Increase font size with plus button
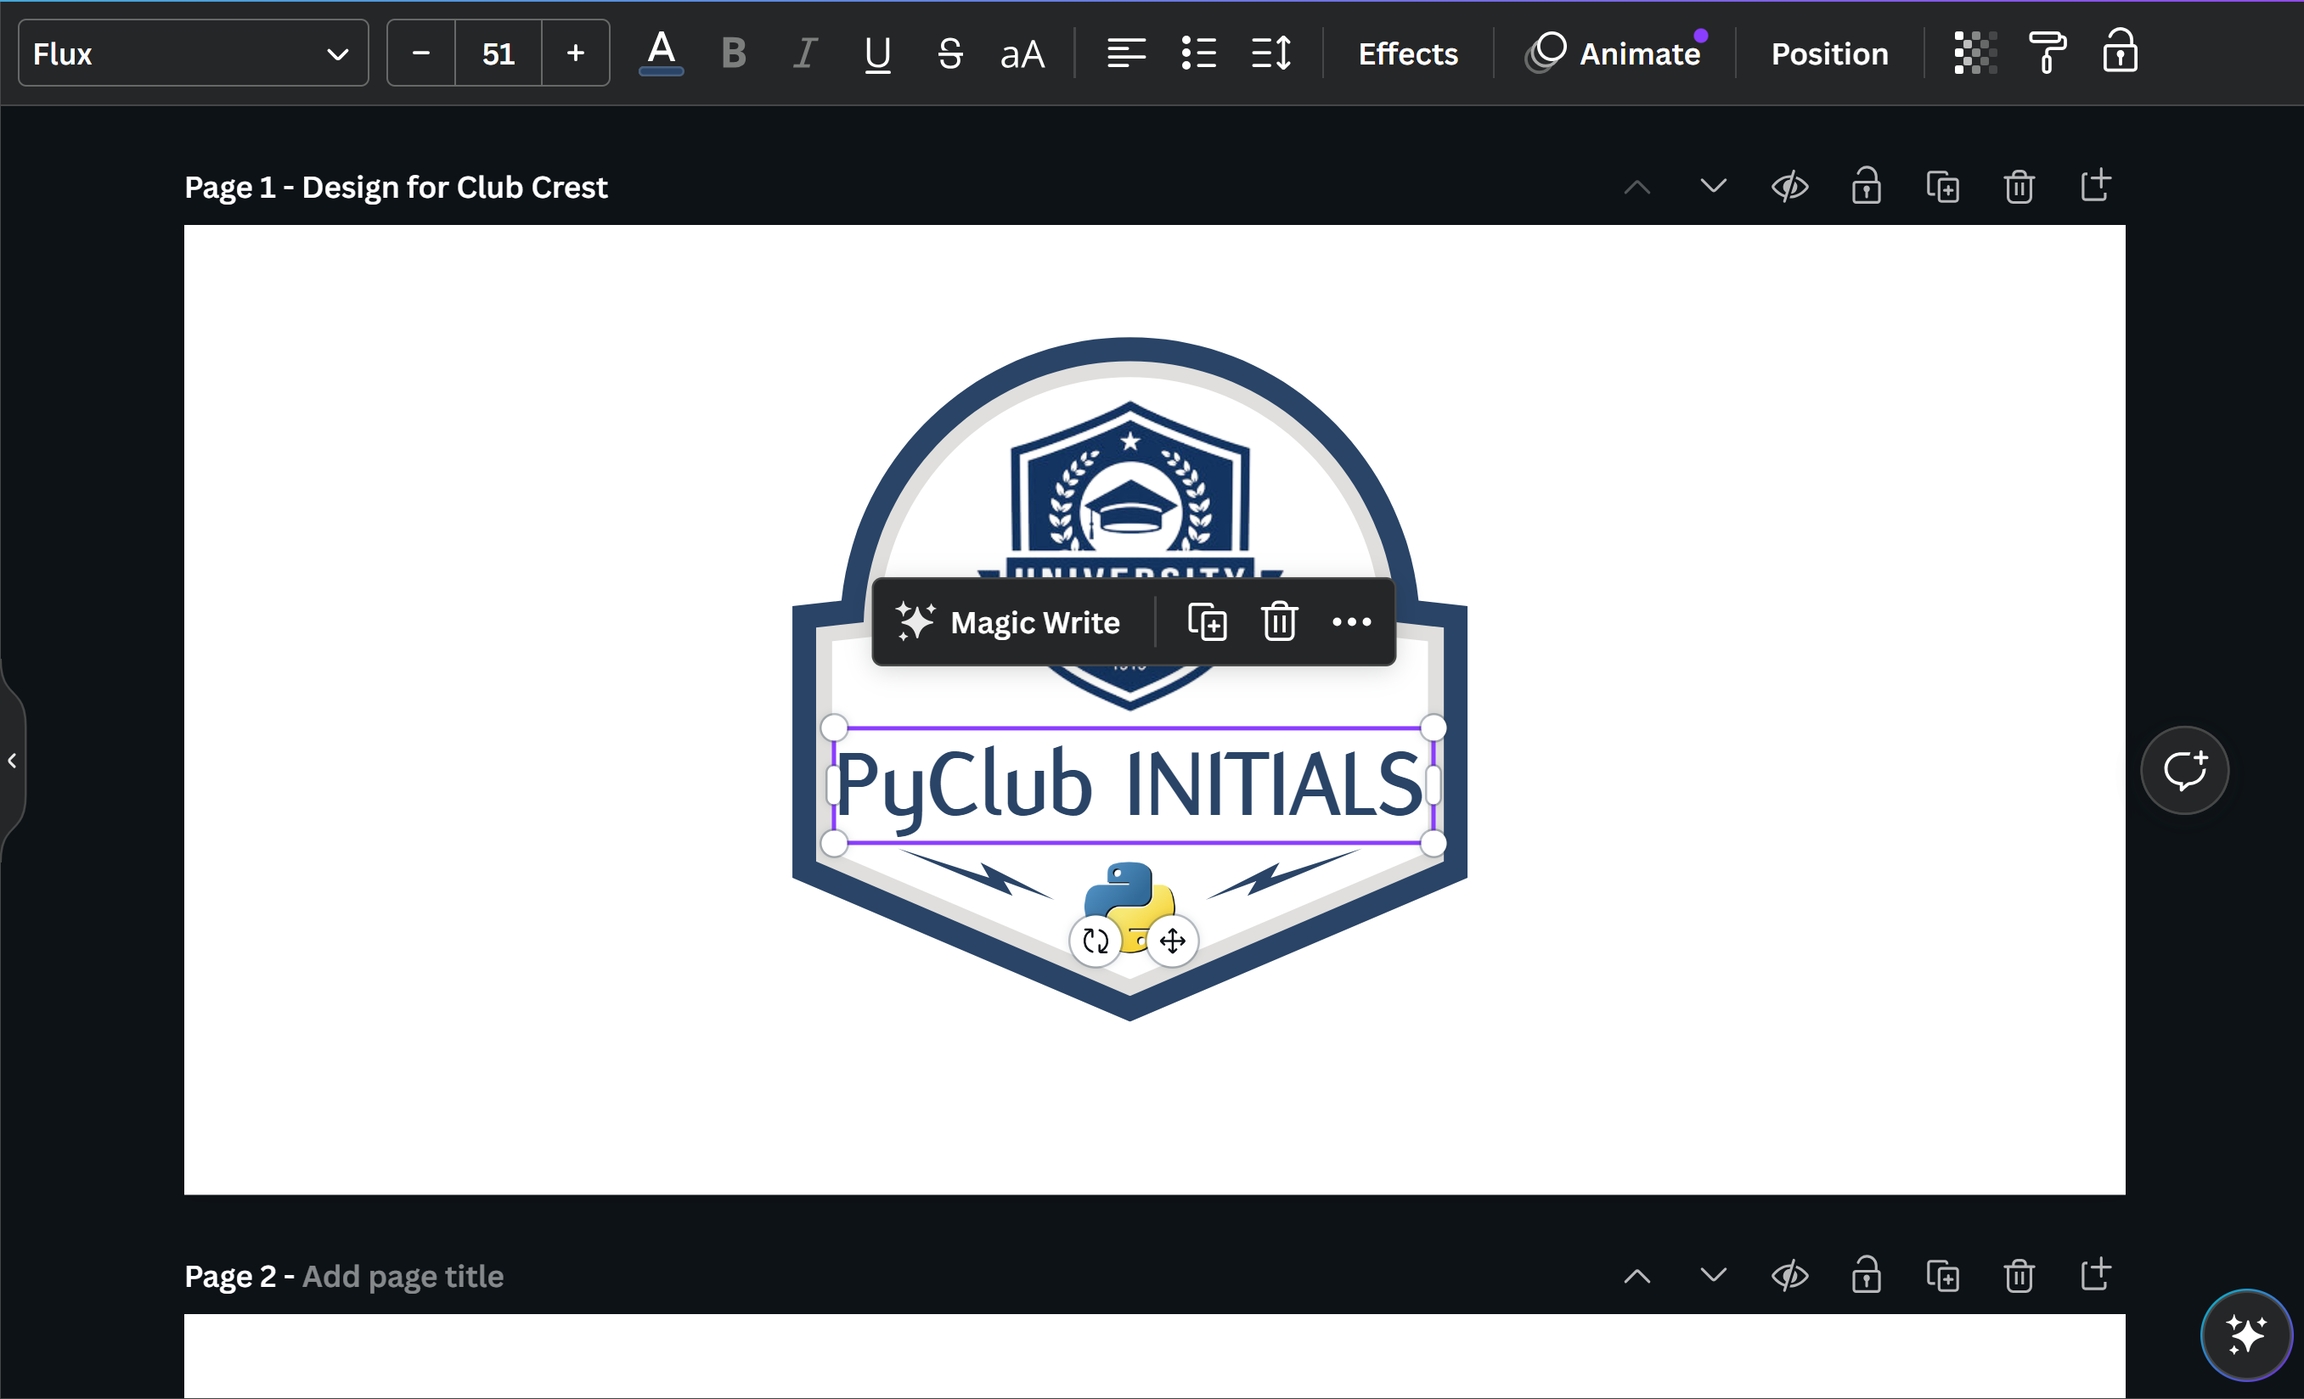 pyautogui.click(x=575, y=53)
